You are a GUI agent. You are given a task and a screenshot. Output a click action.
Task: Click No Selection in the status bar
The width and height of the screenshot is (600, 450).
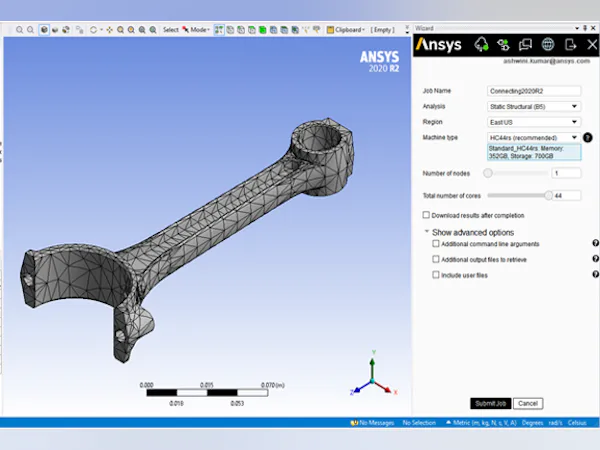(x=419, y=423)
